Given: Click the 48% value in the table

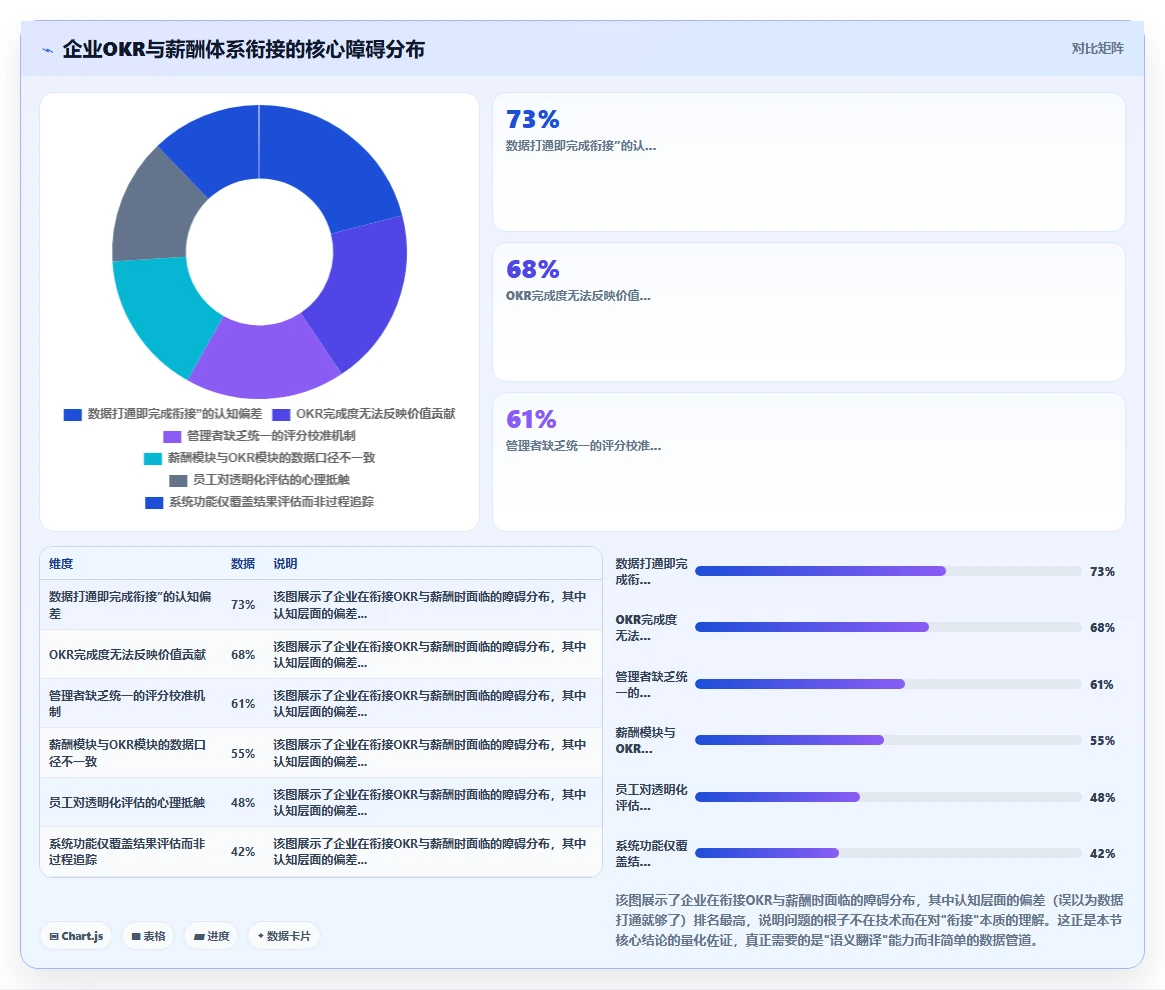Looking at the screenshot, I should [x=242, y=802].
